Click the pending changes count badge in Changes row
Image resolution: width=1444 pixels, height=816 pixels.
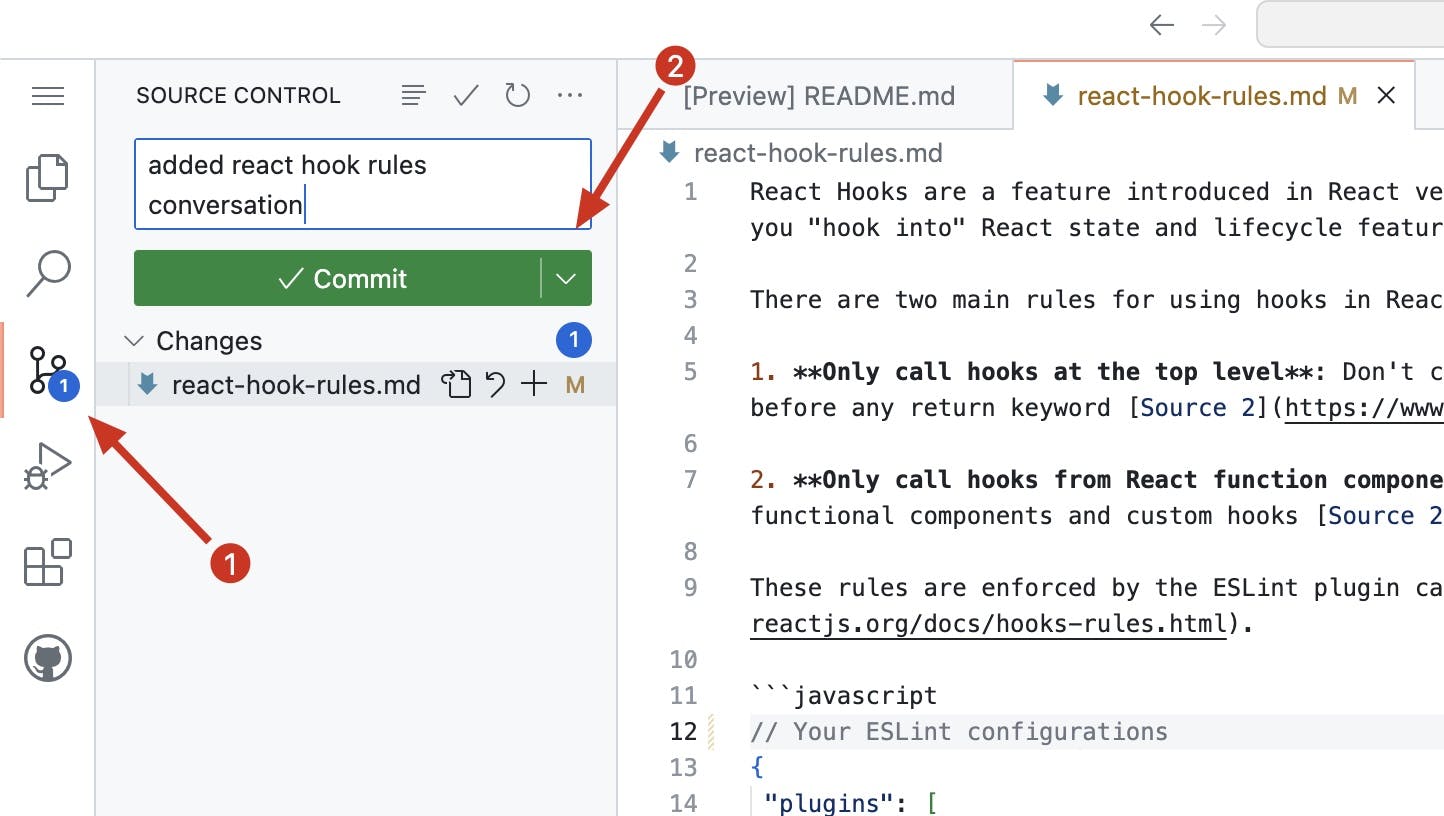574,341
